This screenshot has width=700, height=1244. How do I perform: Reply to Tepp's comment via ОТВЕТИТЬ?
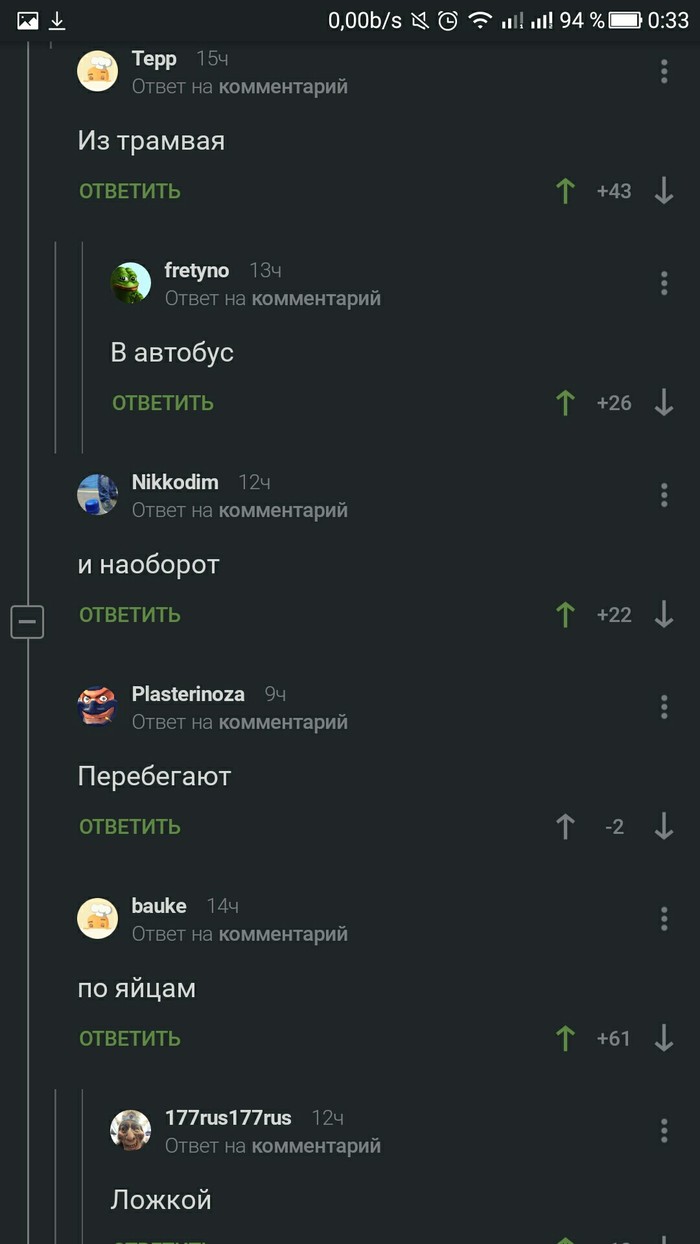click(130, 191)
